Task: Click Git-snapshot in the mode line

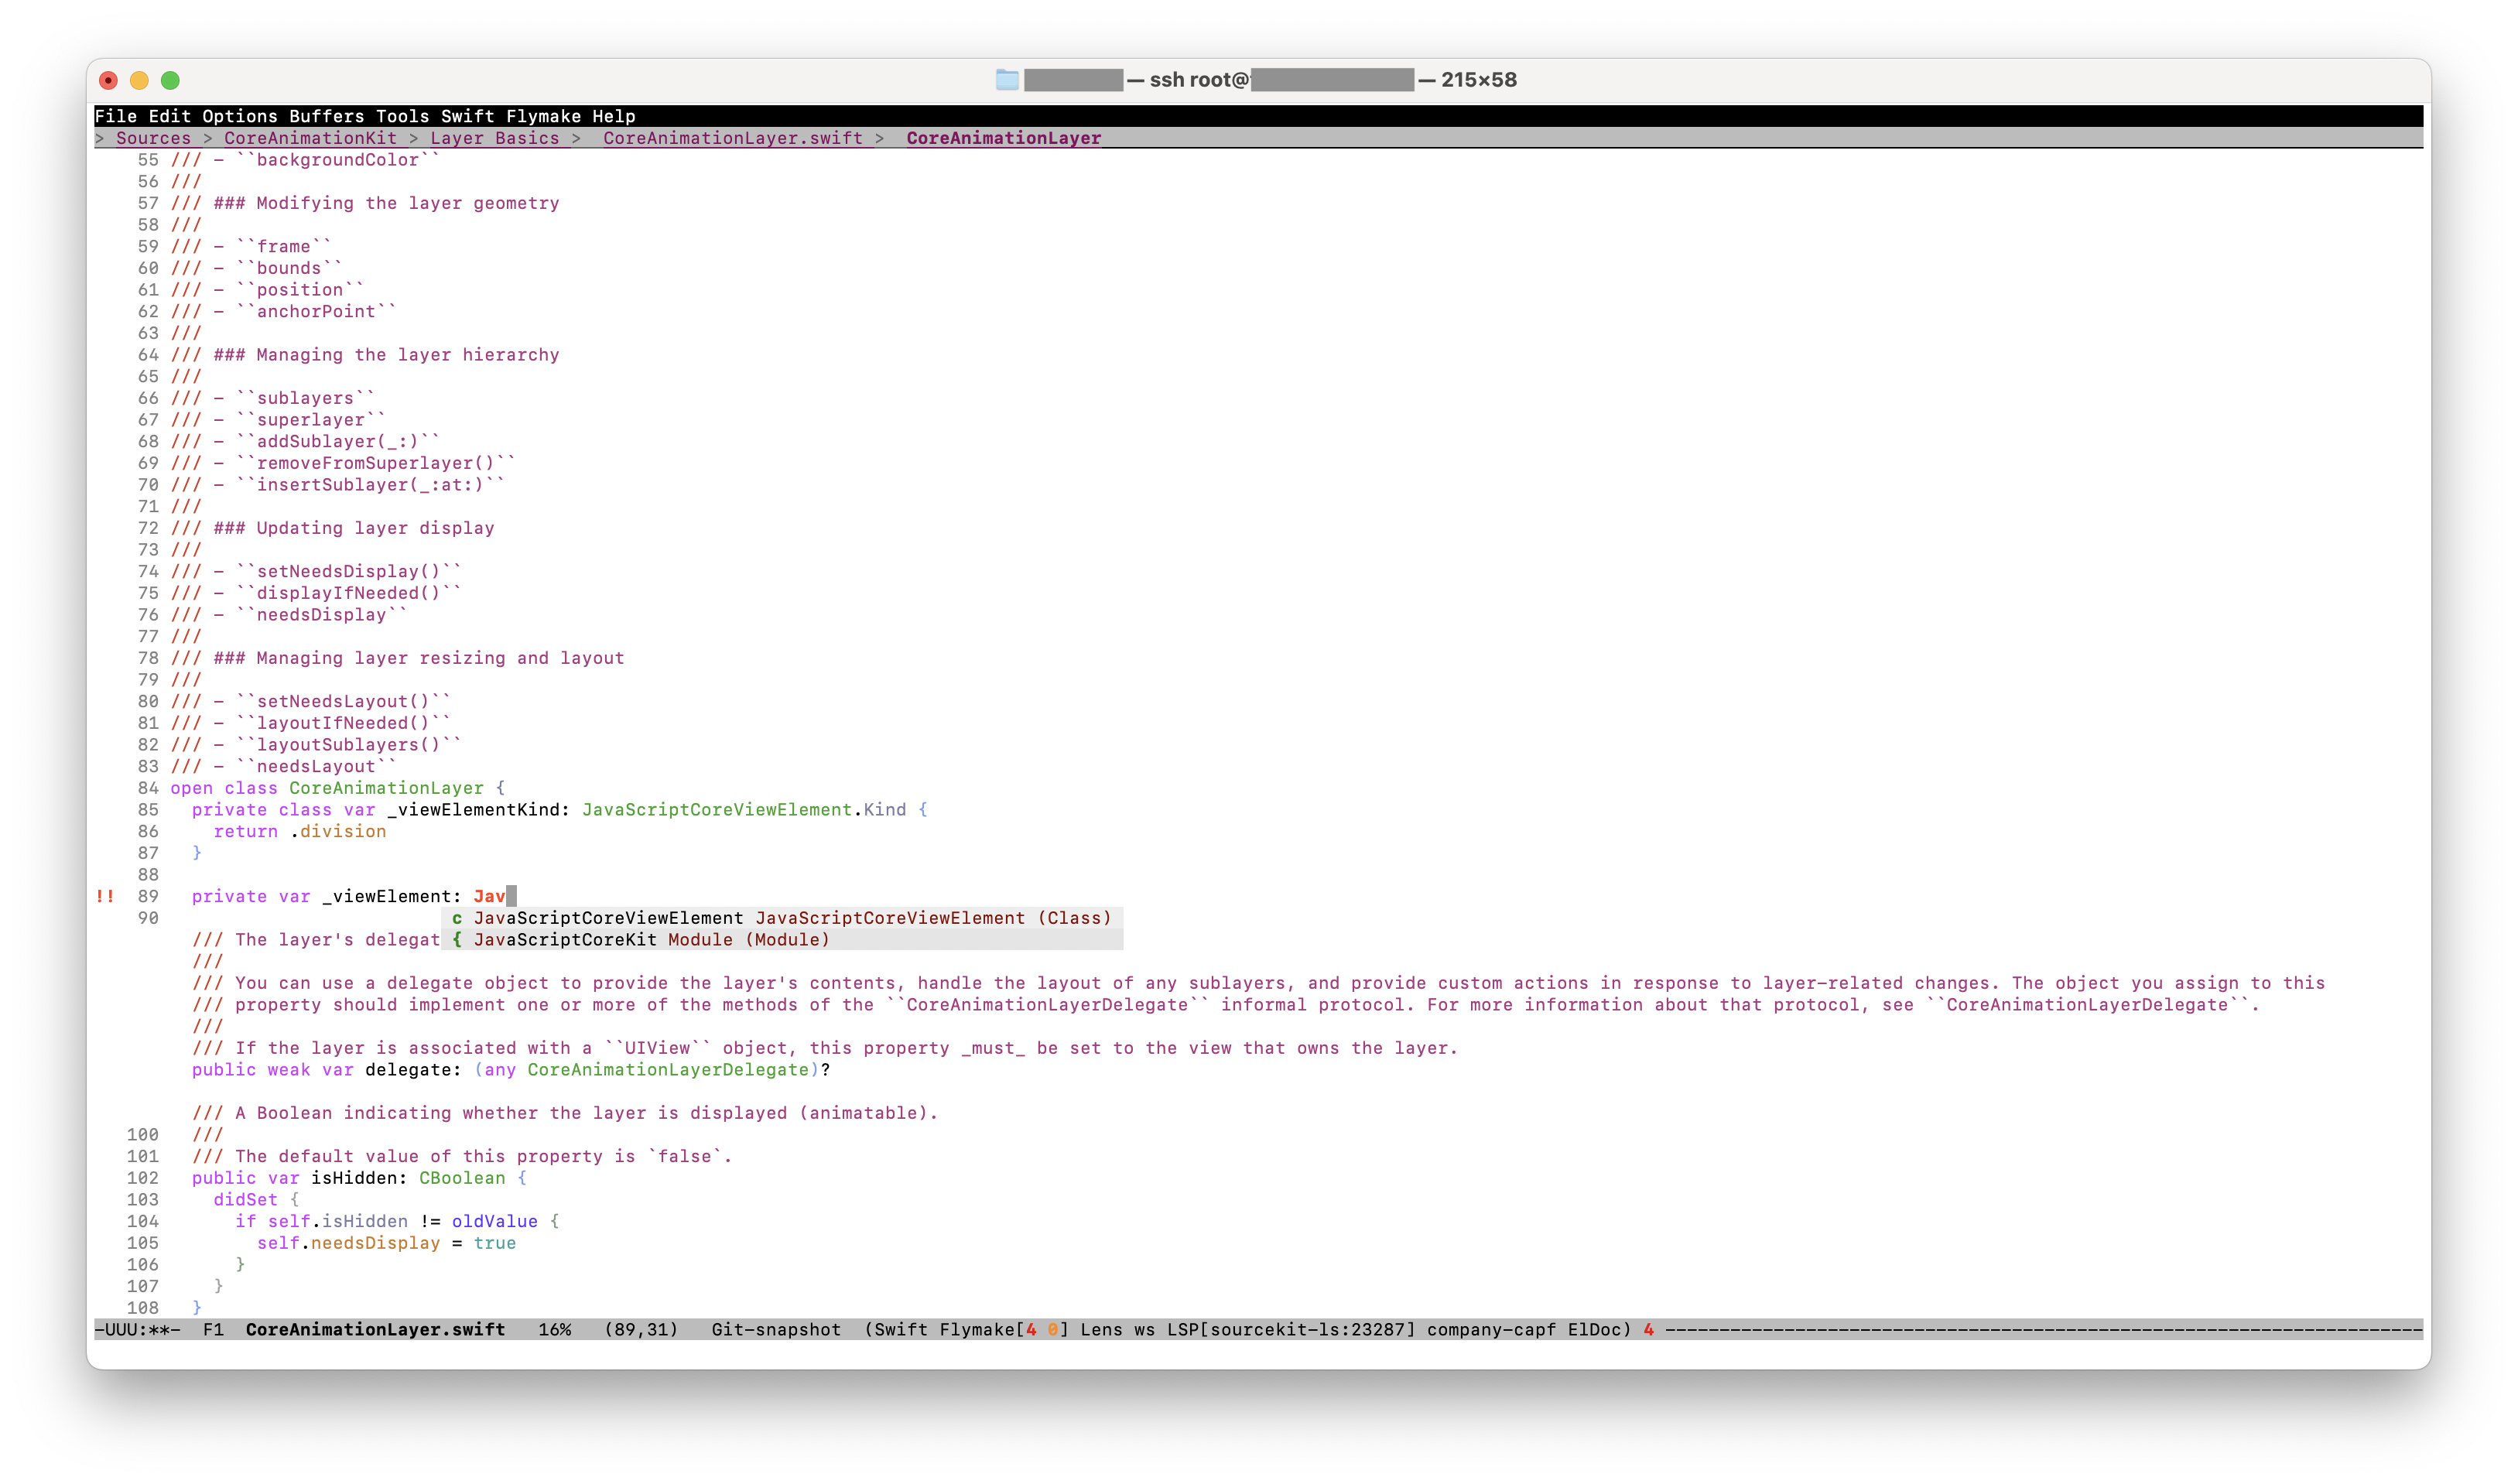Action: pyautogui.click(x=776, y=1329)
